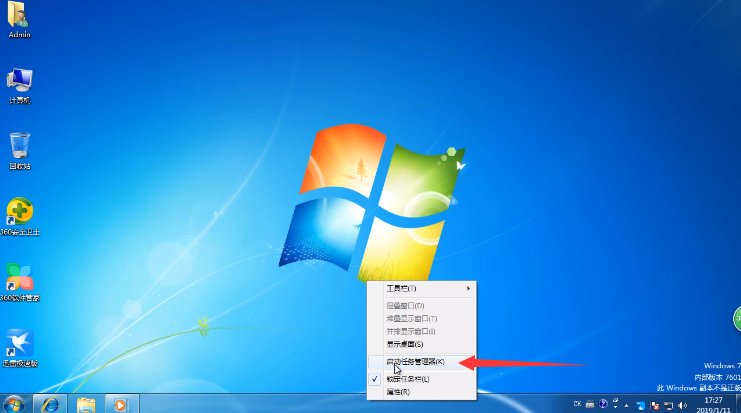This screenshot has width=741, height=413.
Task: Launch Internet Explorer from the taskbar
Action: (50, 404)
